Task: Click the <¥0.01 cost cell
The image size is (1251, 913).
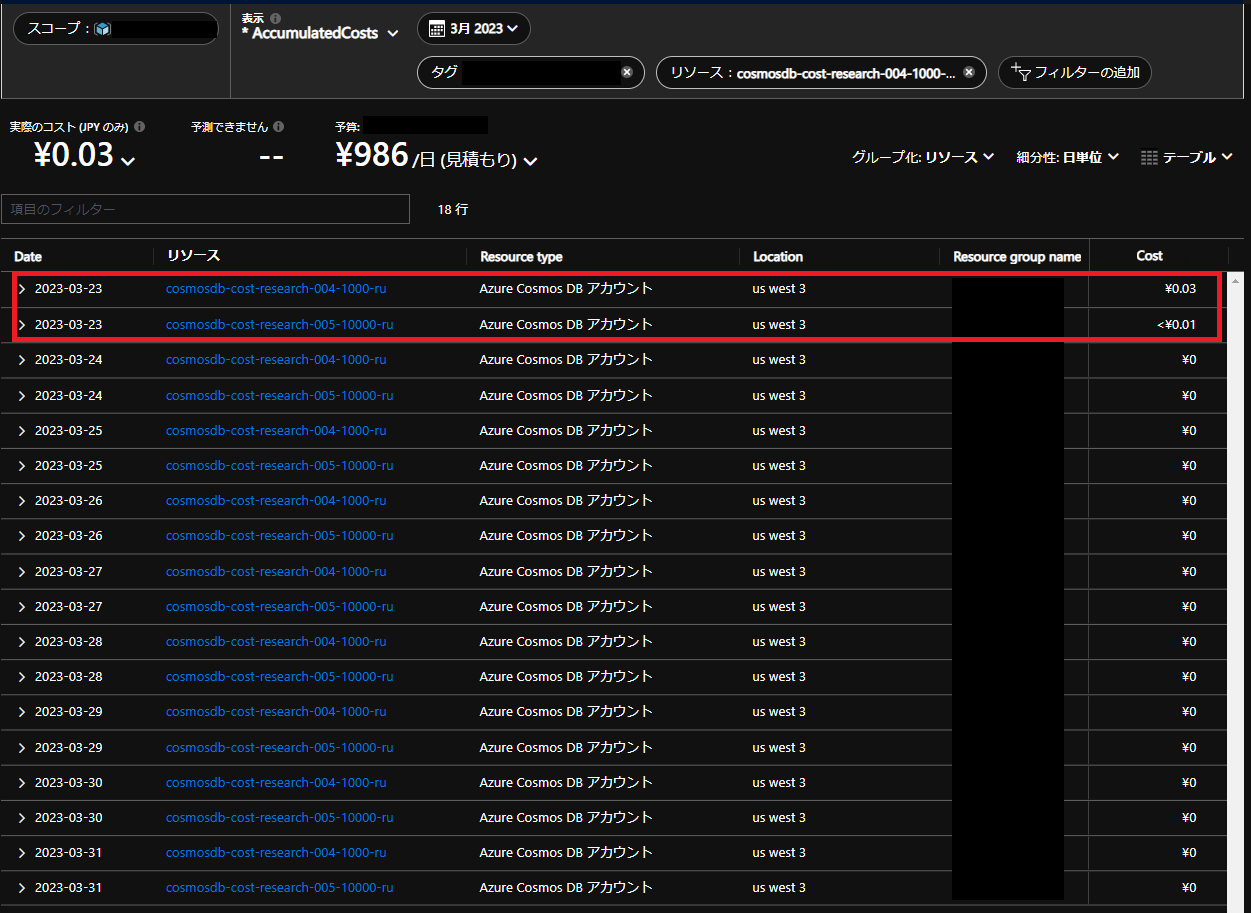Action: [1175, 325]
